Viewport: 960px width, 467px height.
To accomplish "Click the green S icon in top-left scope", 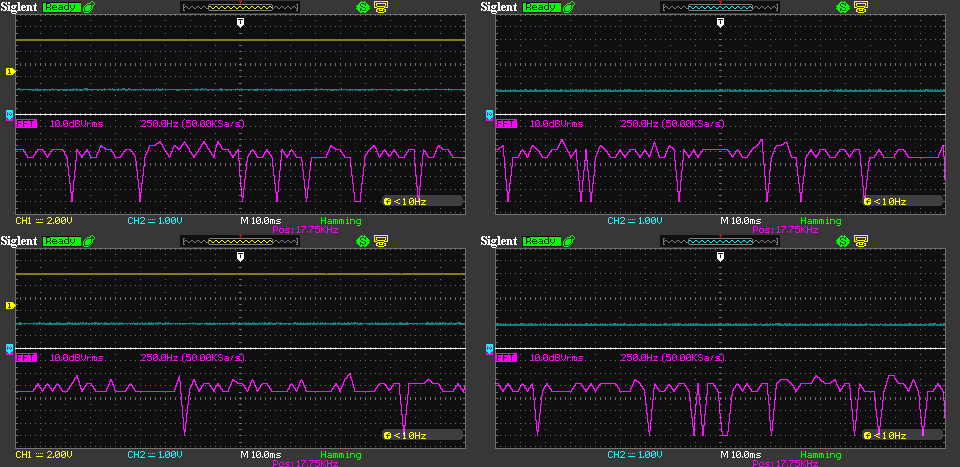I will point(363,7).
